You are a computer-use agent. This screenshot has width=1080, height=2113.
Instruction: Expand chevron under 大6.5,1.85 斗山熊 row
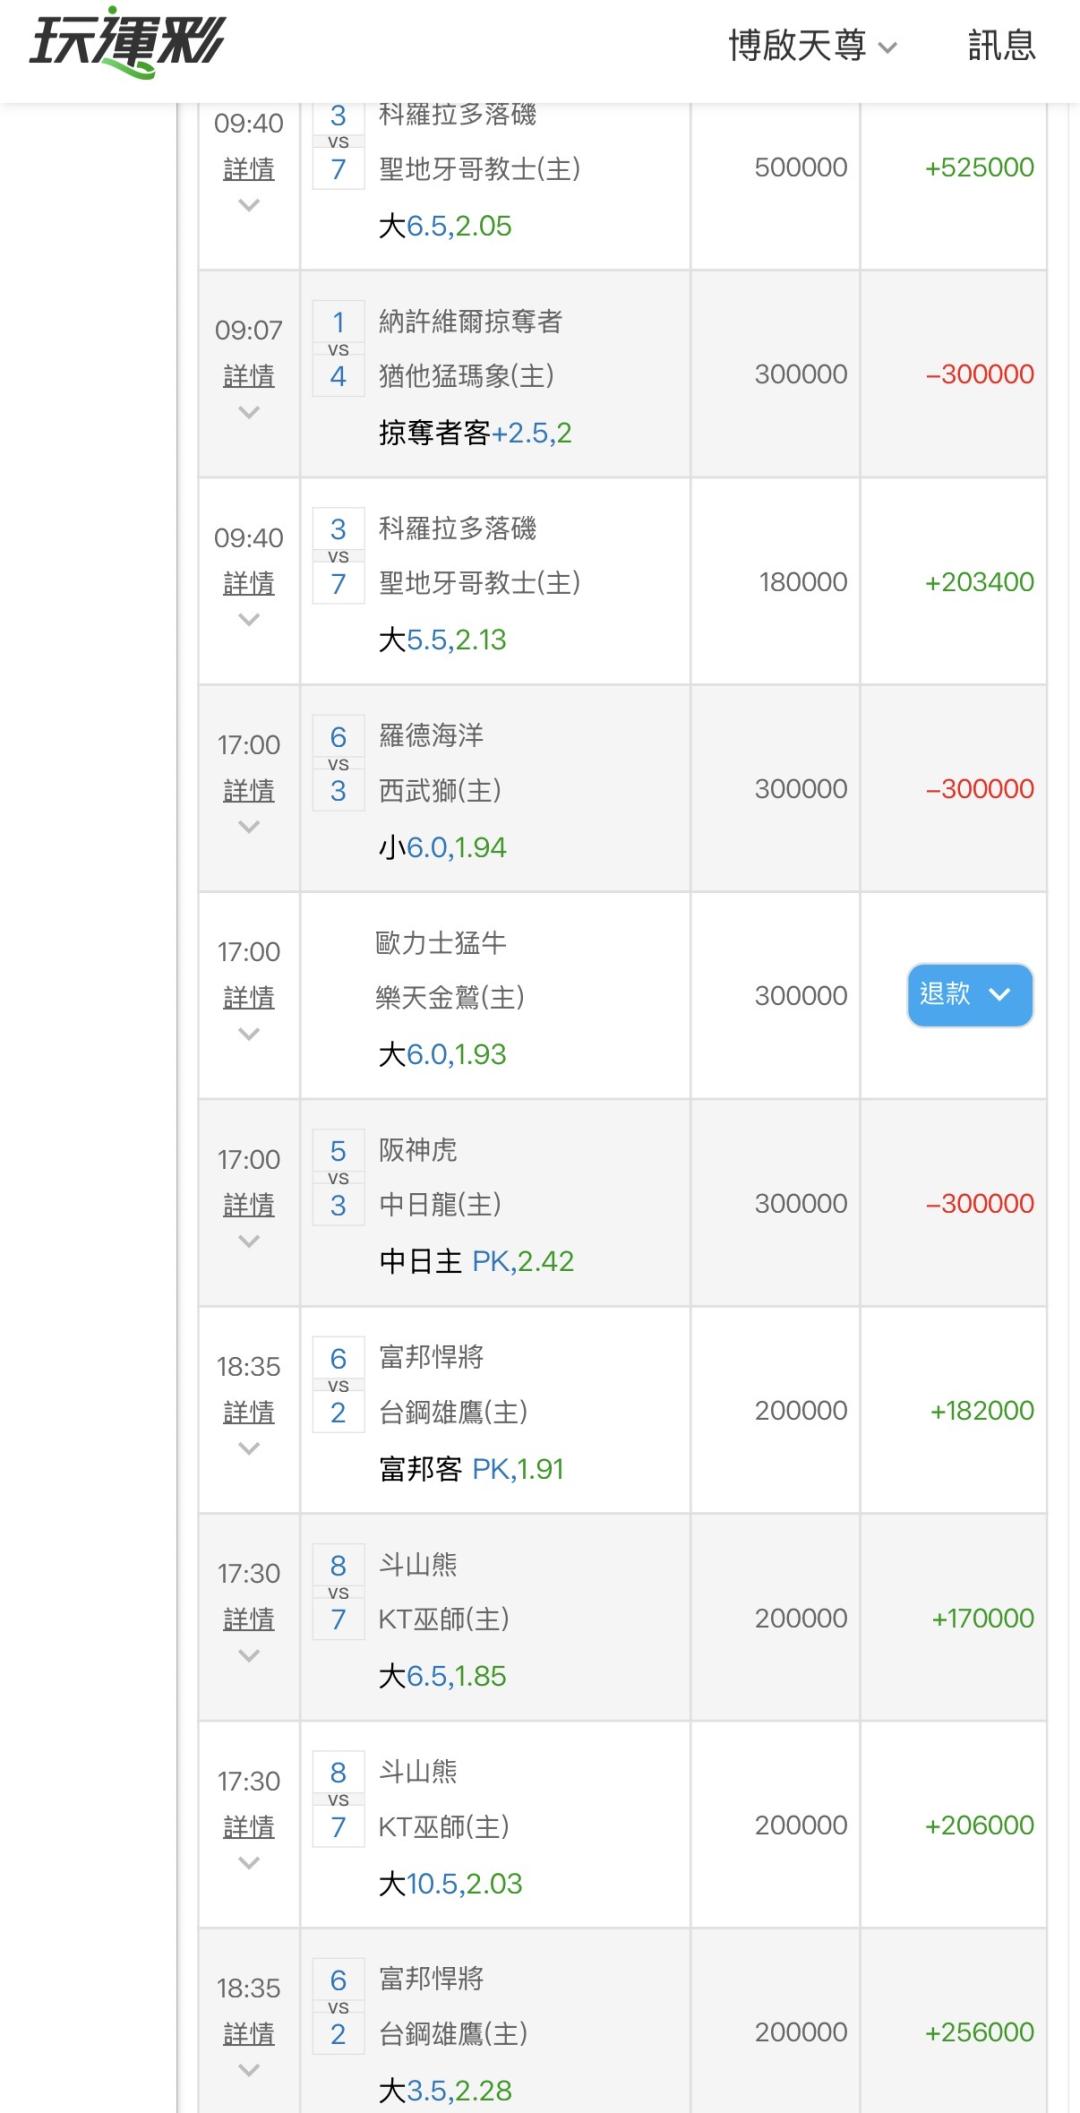(x=249, y=1655)
